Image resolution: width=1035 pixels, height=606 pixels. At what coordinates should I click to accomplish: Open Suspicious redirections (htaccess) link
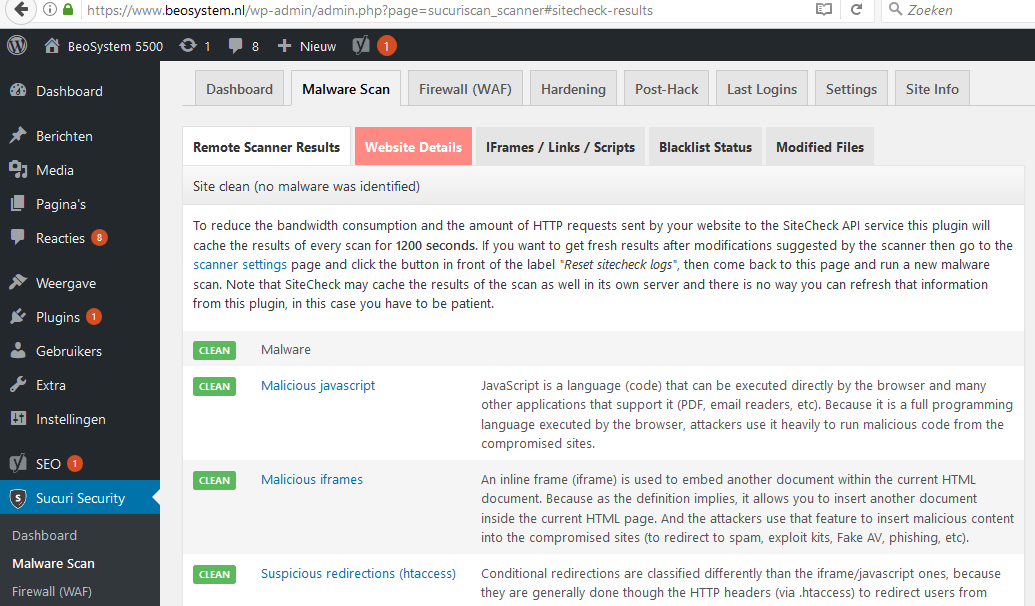358,573
